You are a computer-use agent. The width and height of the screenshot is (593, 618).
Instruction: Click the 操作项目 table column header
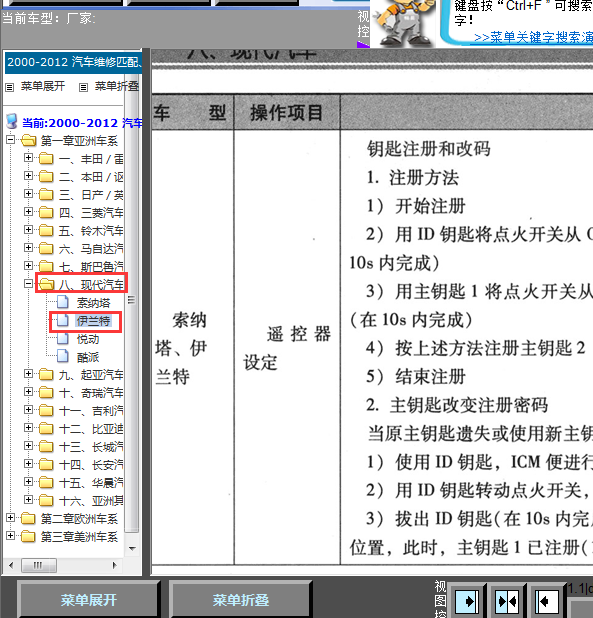pos(286,113)
